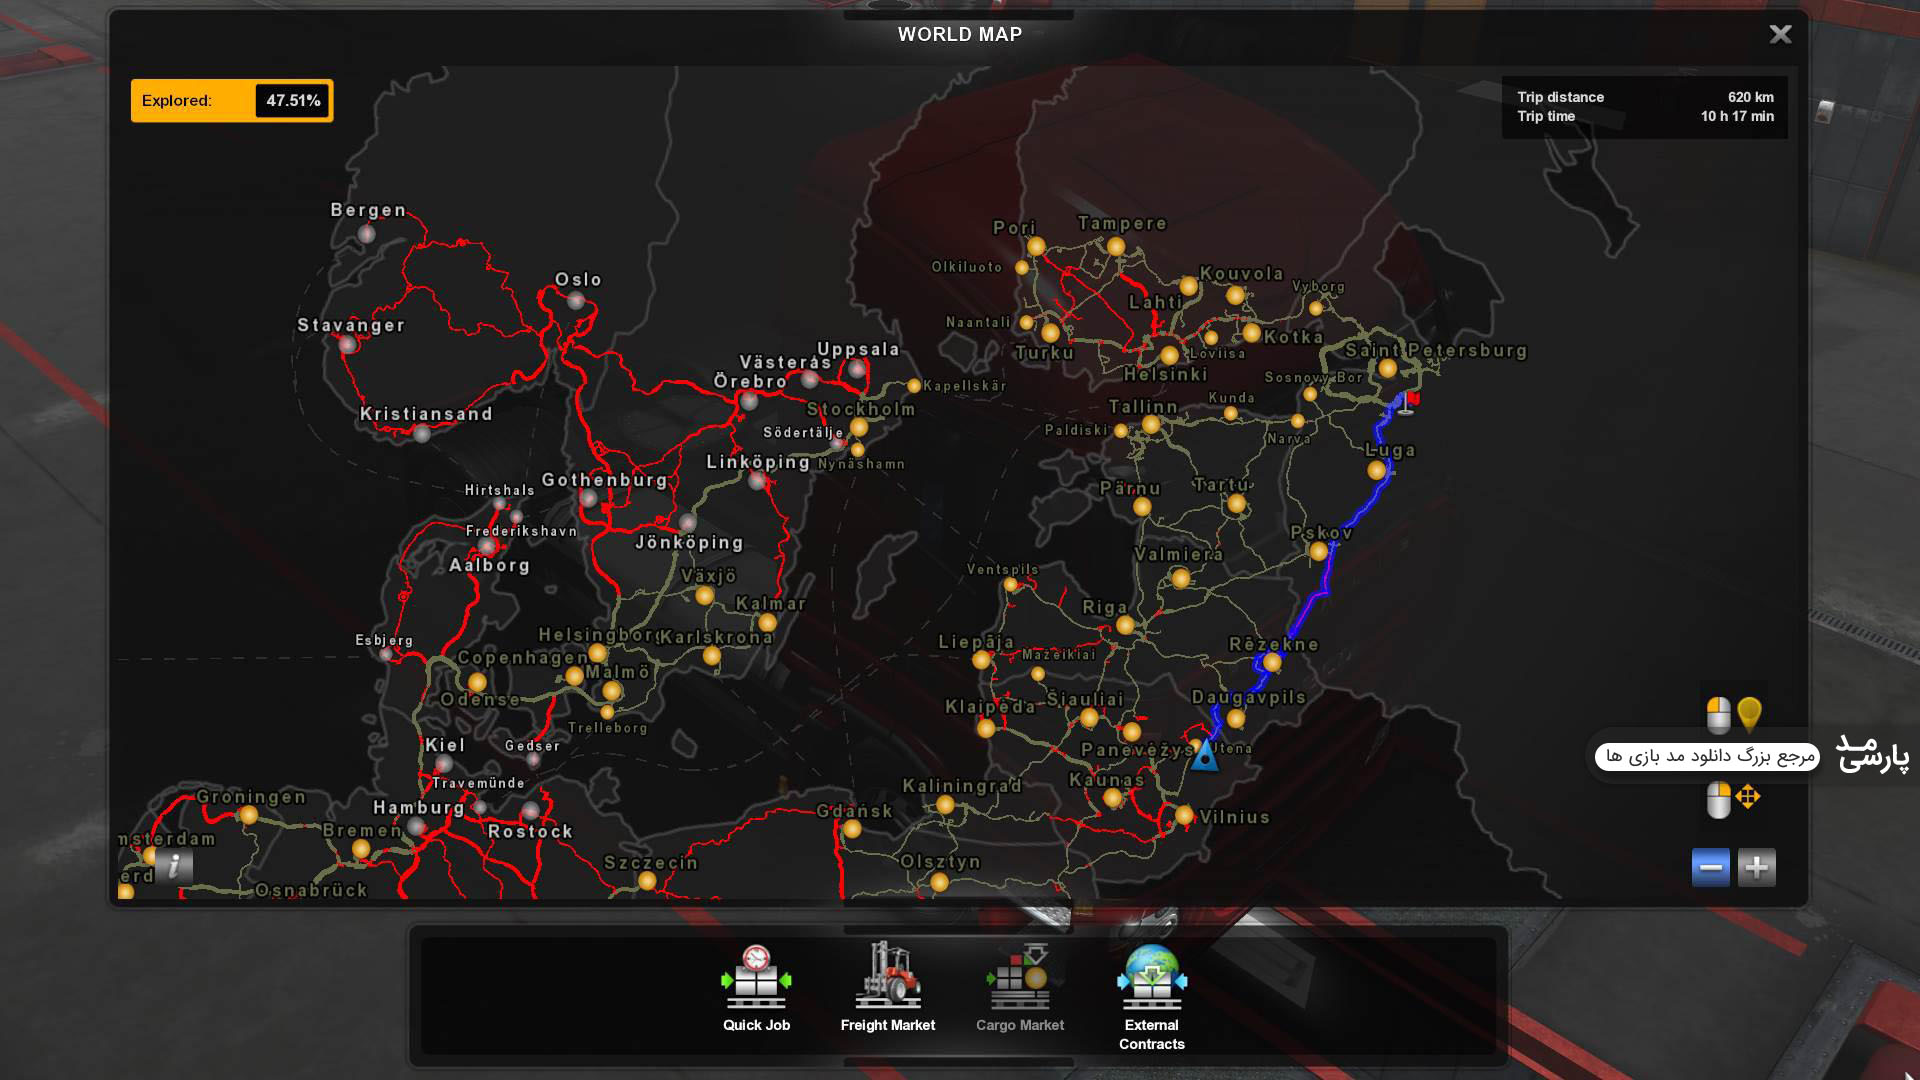The width and height of the screenshot is (1920, 1080).
Task: Click the Hamburg city label
Action: [419, 807]
